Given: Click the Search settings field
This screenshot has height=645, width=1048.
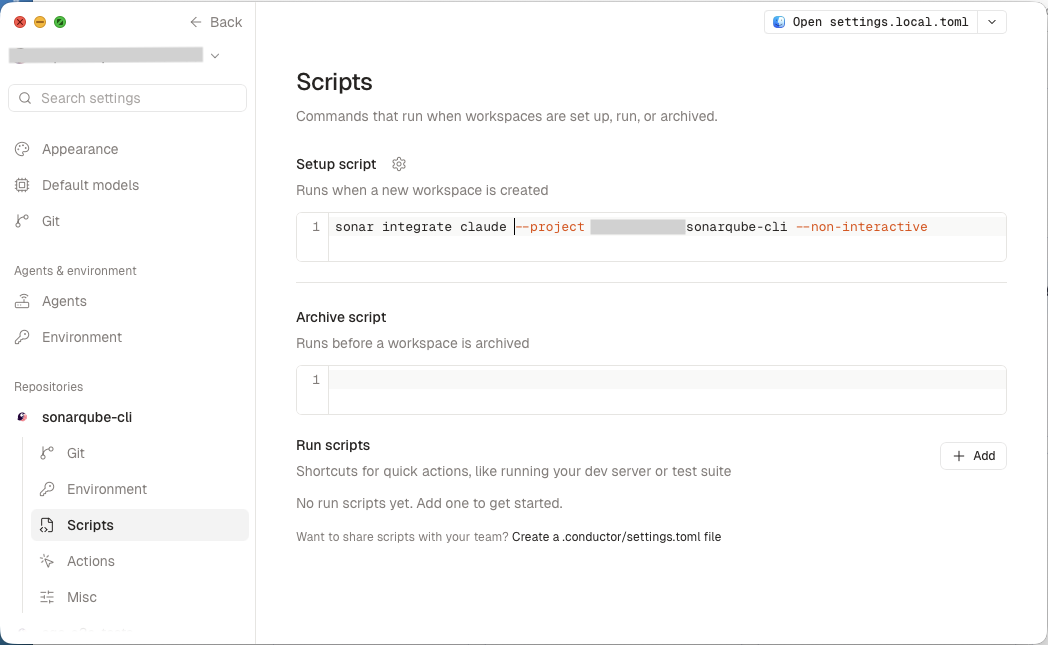Looking at the screenshot, I should click(127, 98).
